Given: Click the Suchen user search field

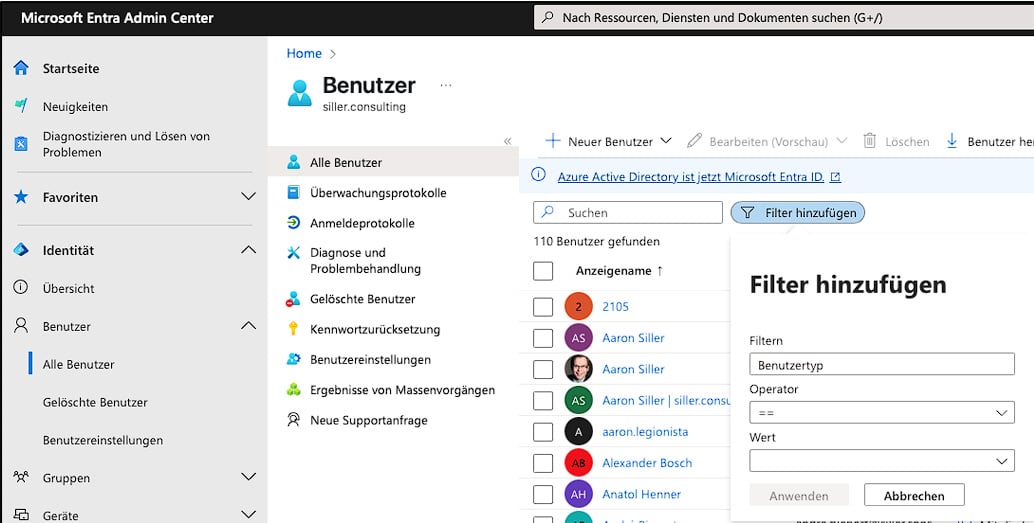Looking at the screenshot, I should (628, 212).
